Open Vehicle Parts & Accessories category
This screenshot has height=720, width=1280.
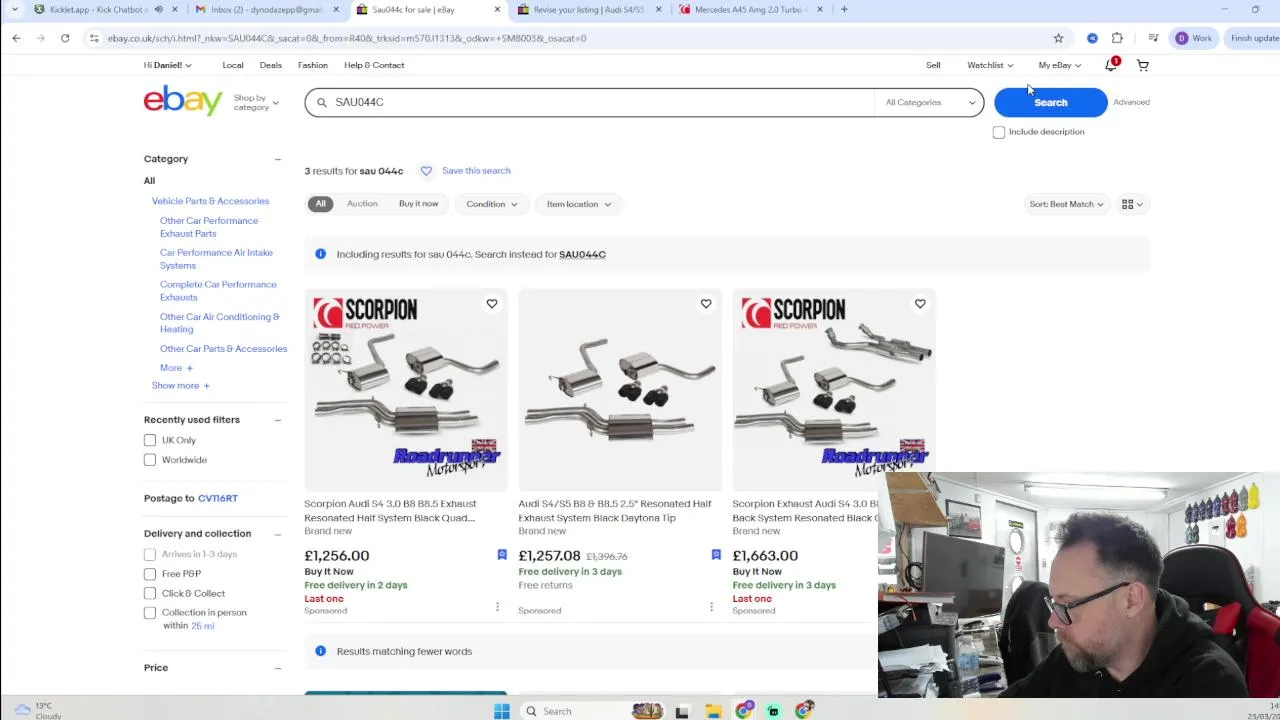(x=210, y=201)
